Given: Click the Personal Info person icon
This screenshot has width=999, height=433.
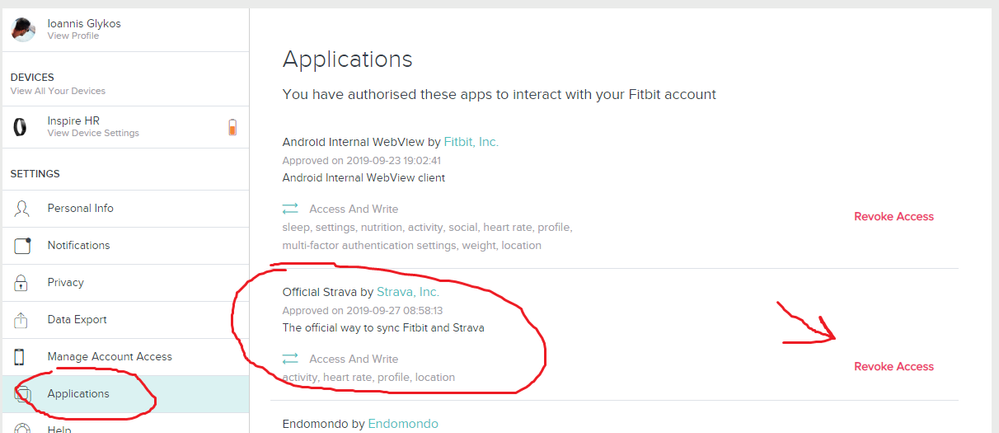Looking at the screenshot, I should 22,209.
